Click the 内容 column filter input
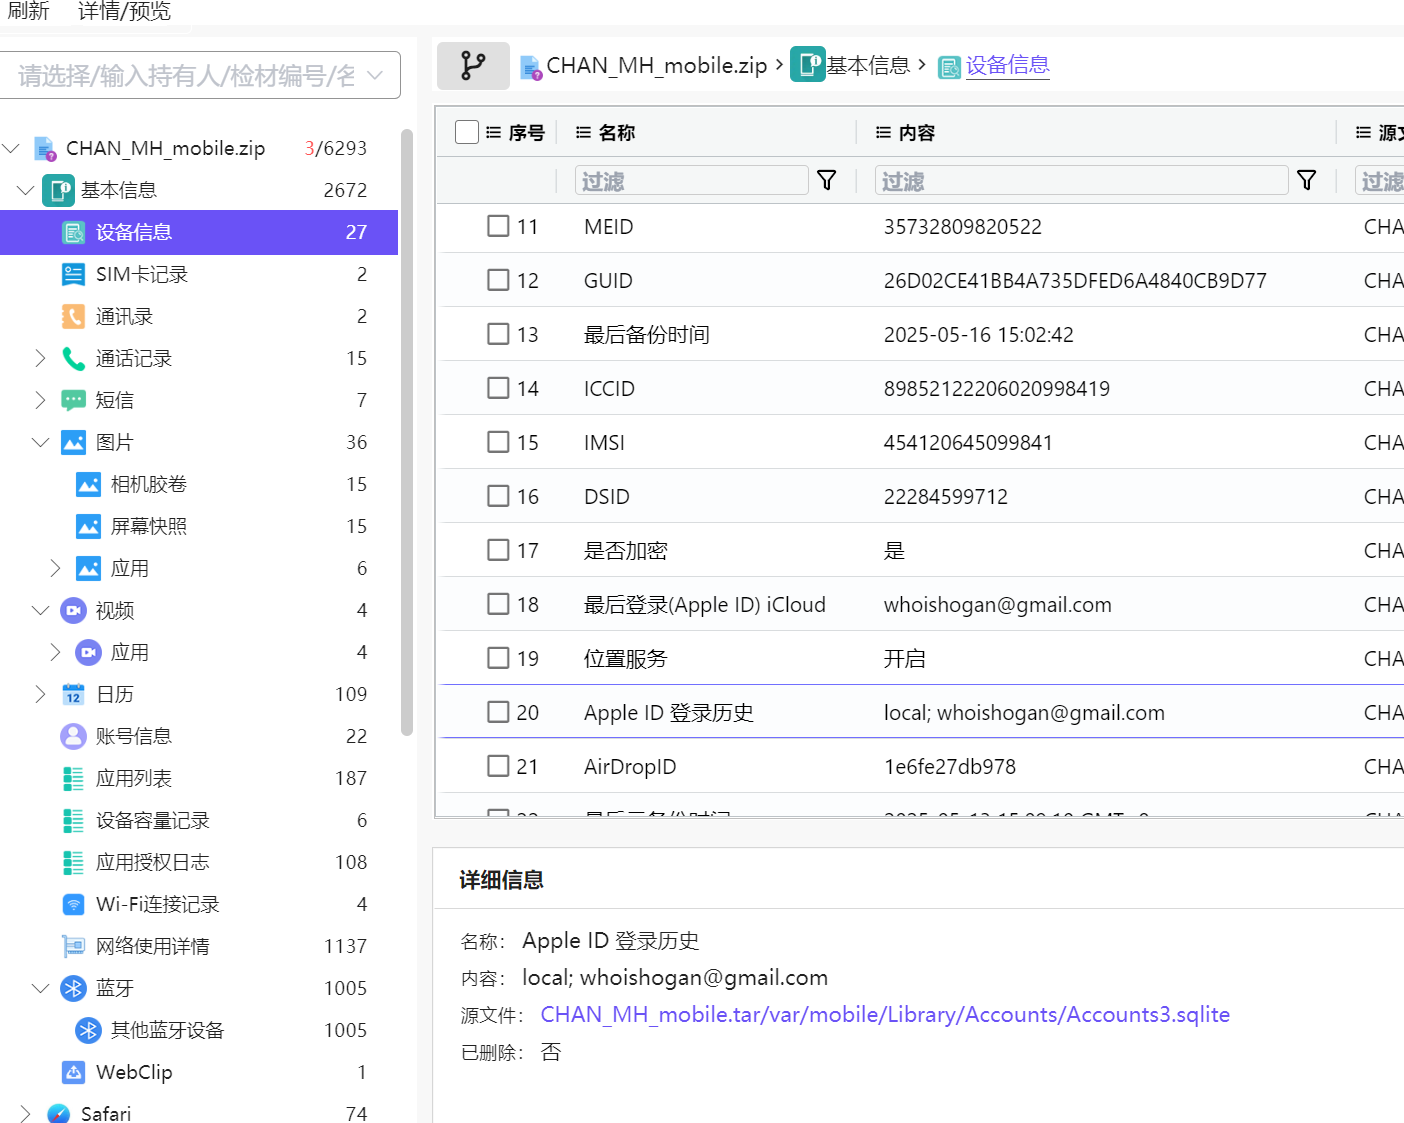1404x1123 pixels. 1082,180
